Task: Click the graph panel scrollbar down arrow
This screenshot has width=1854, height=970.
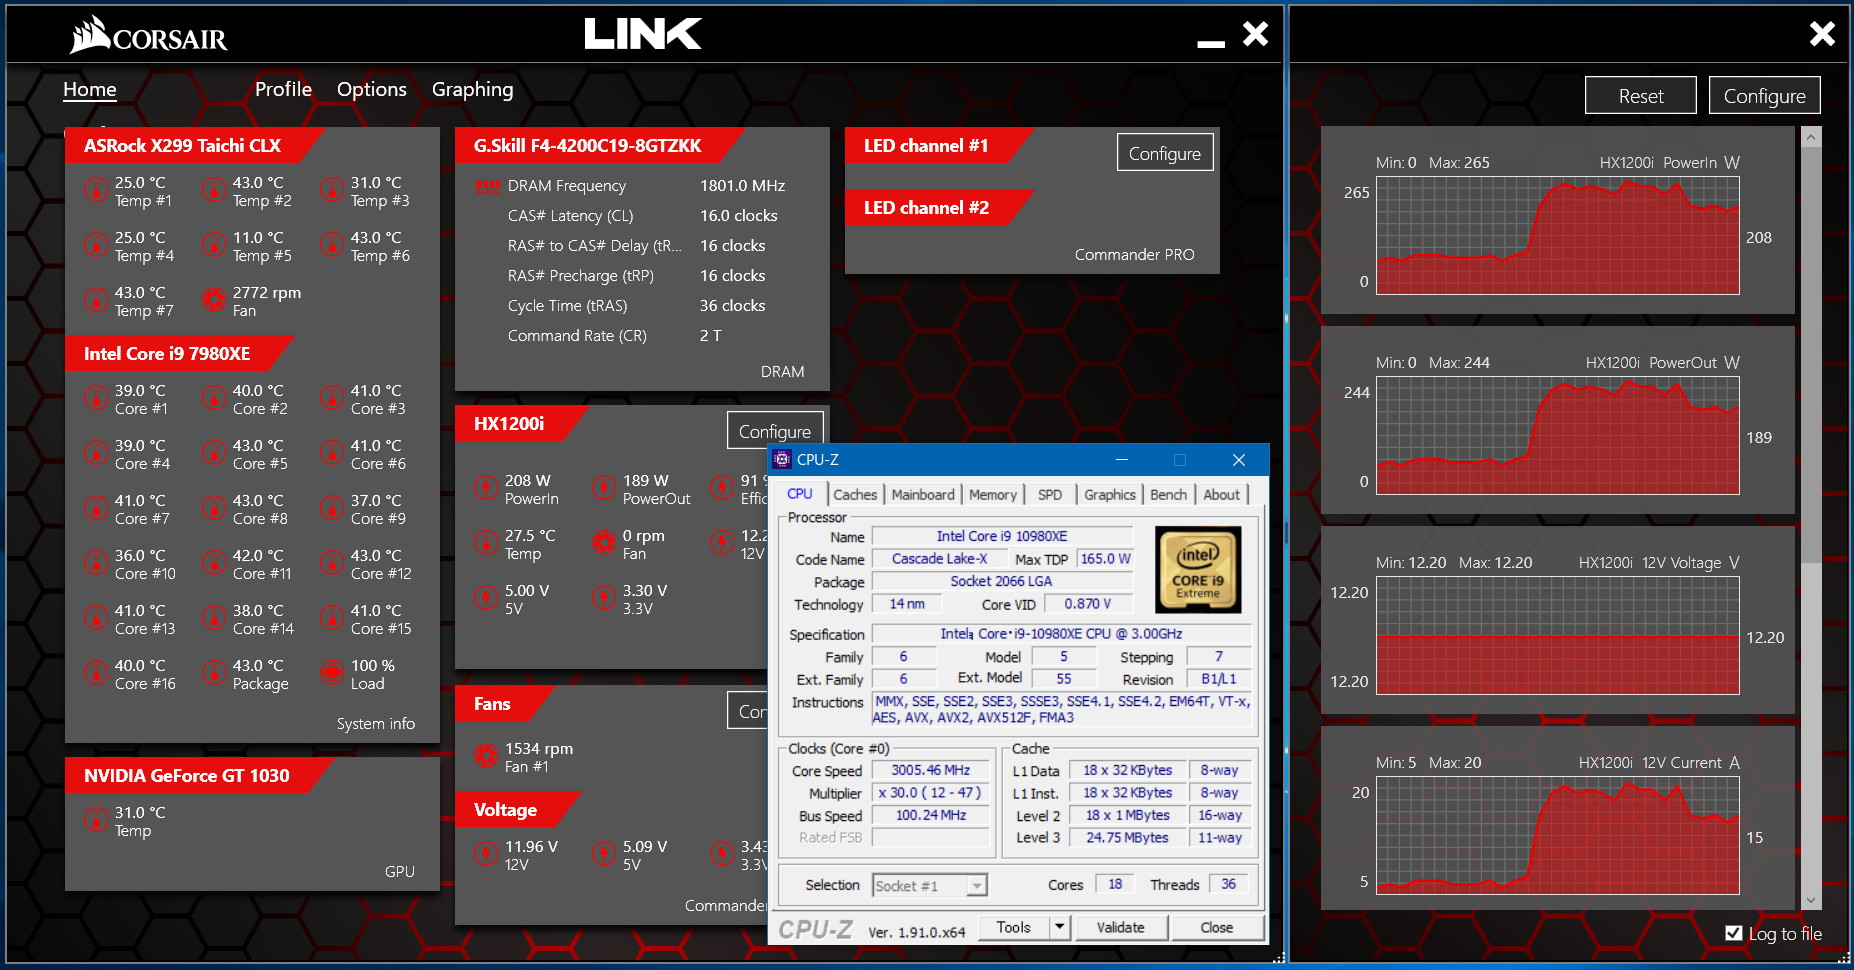Action: [x=1811, y=900]
